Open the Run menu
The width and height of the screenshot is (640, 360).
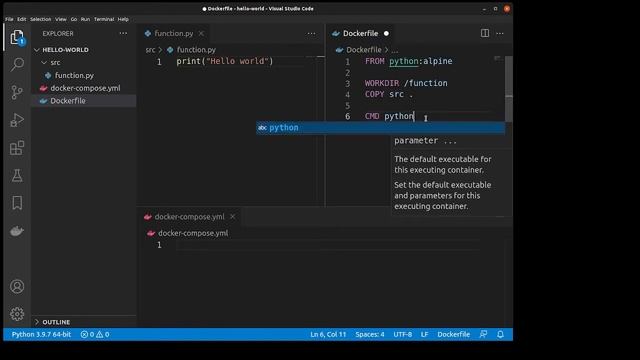(85, 19)
